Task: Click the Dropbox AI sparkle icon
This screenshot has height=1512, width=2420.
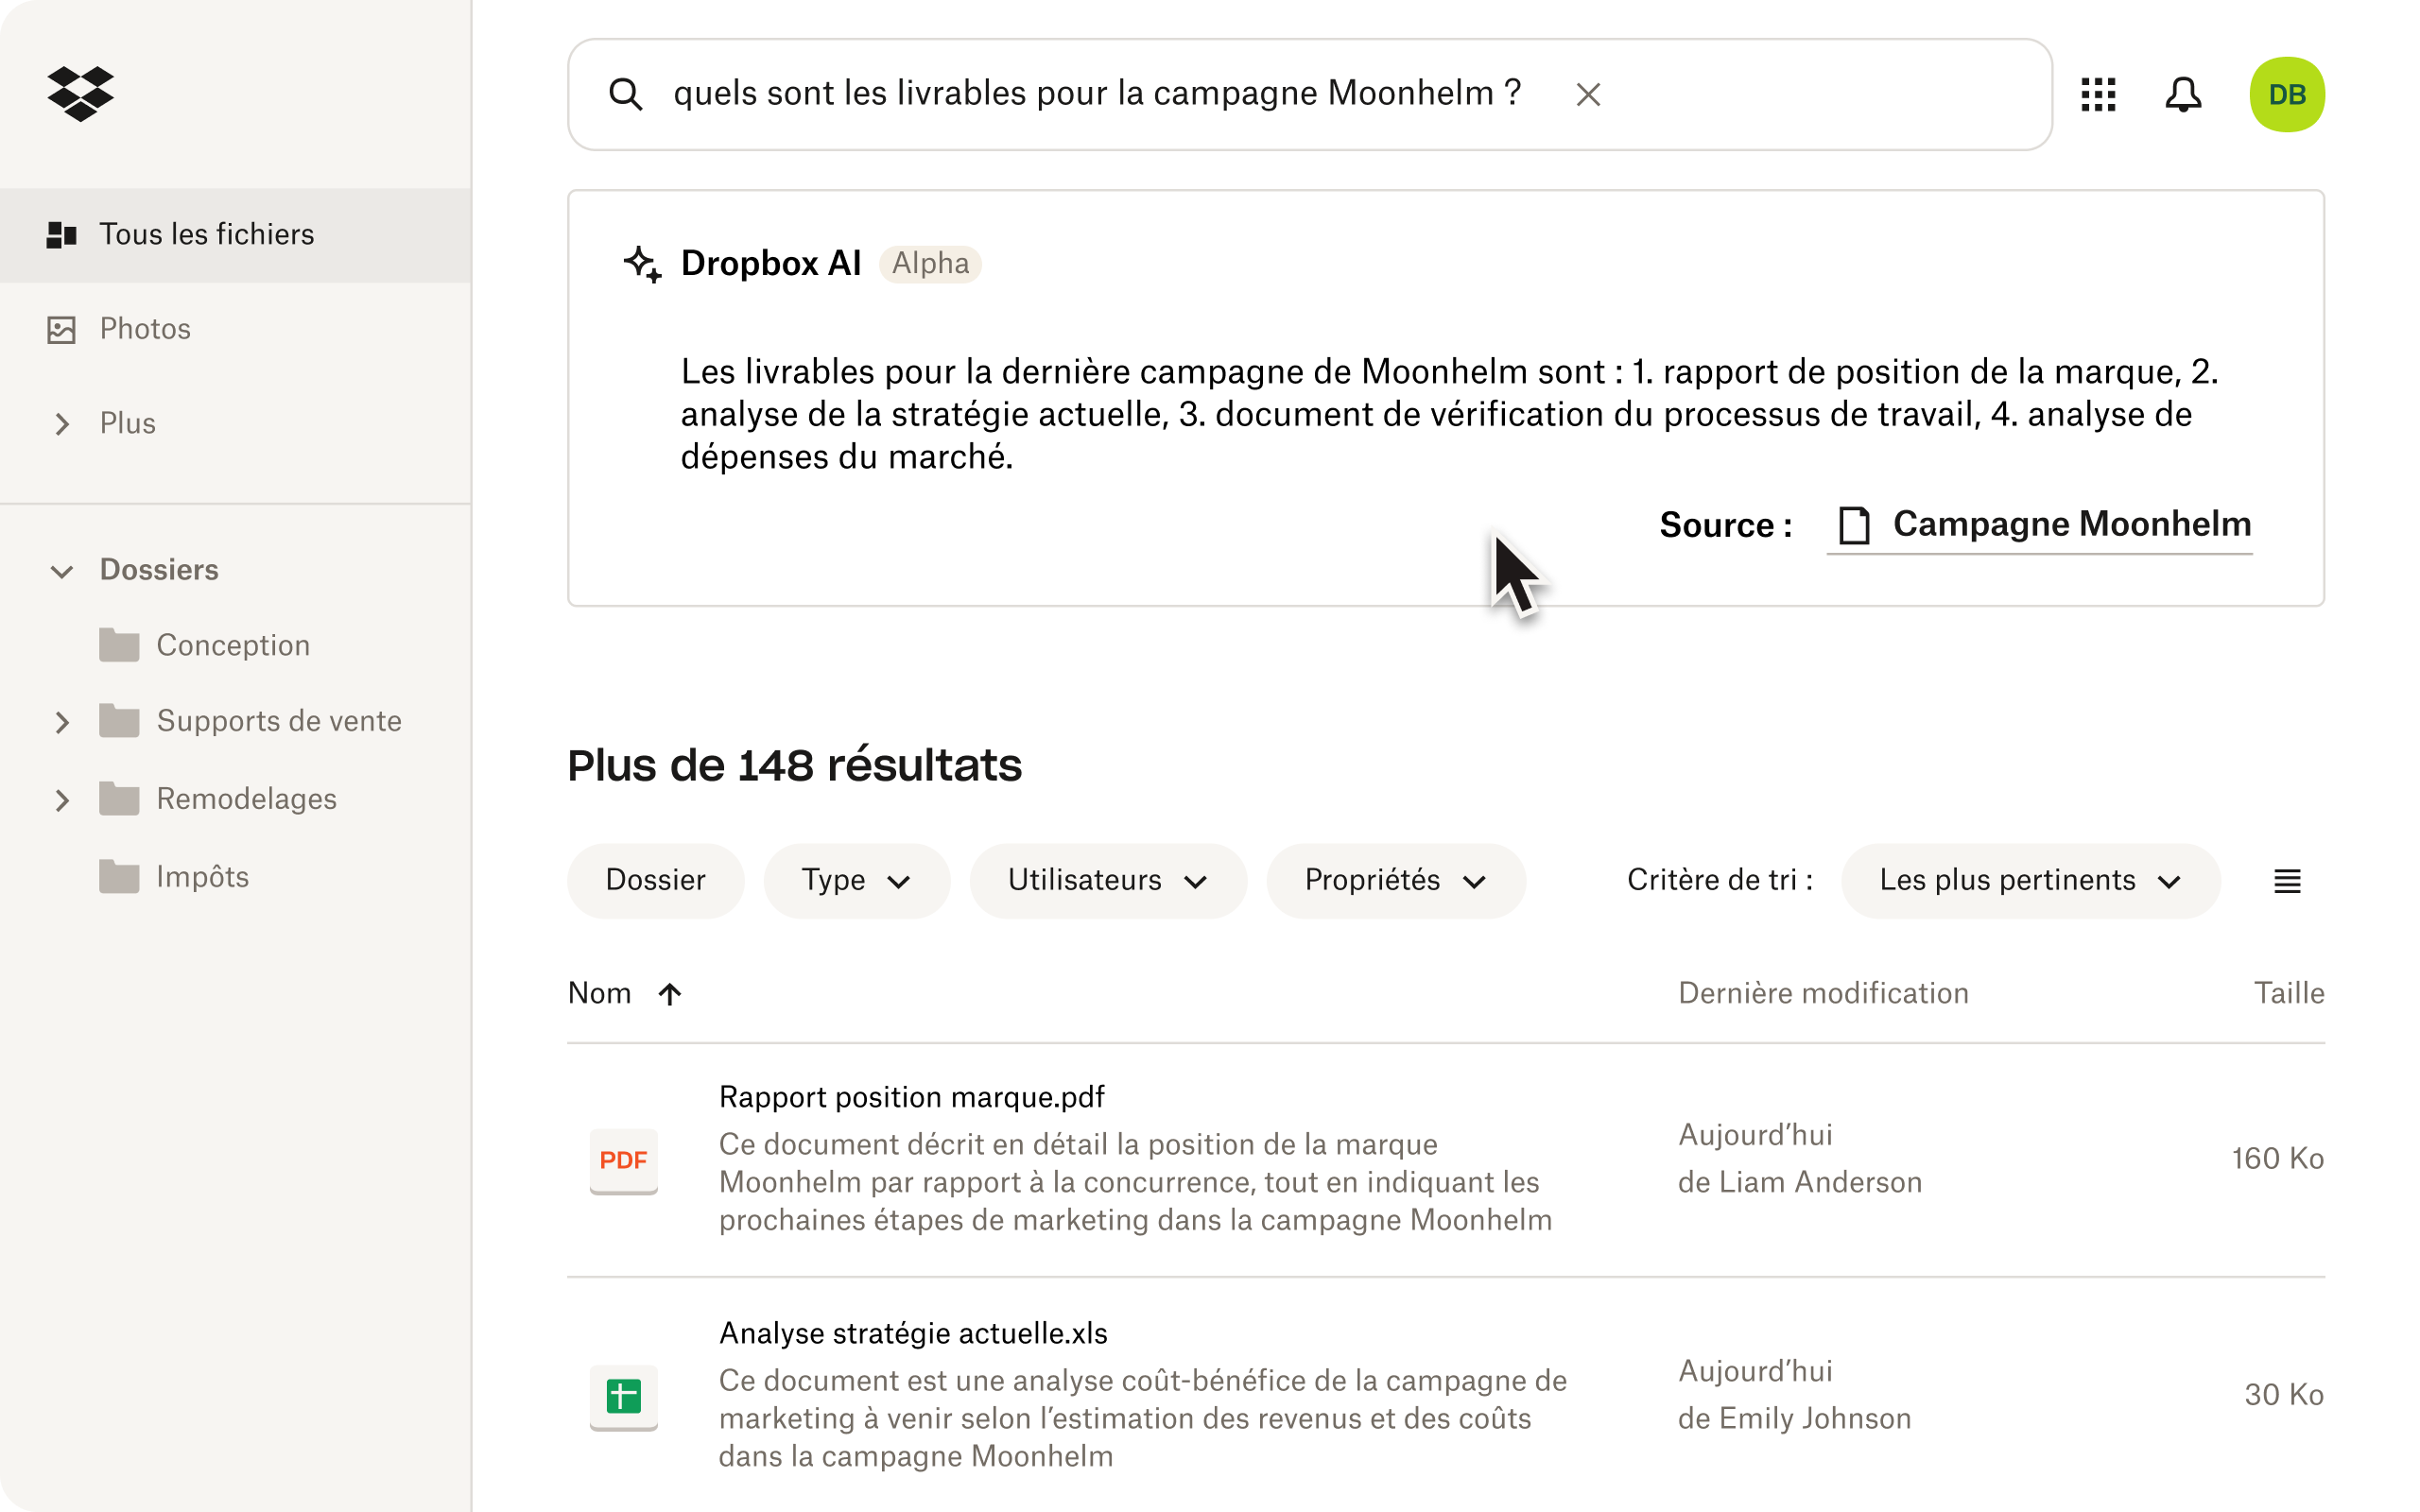Action: (642, 264)
